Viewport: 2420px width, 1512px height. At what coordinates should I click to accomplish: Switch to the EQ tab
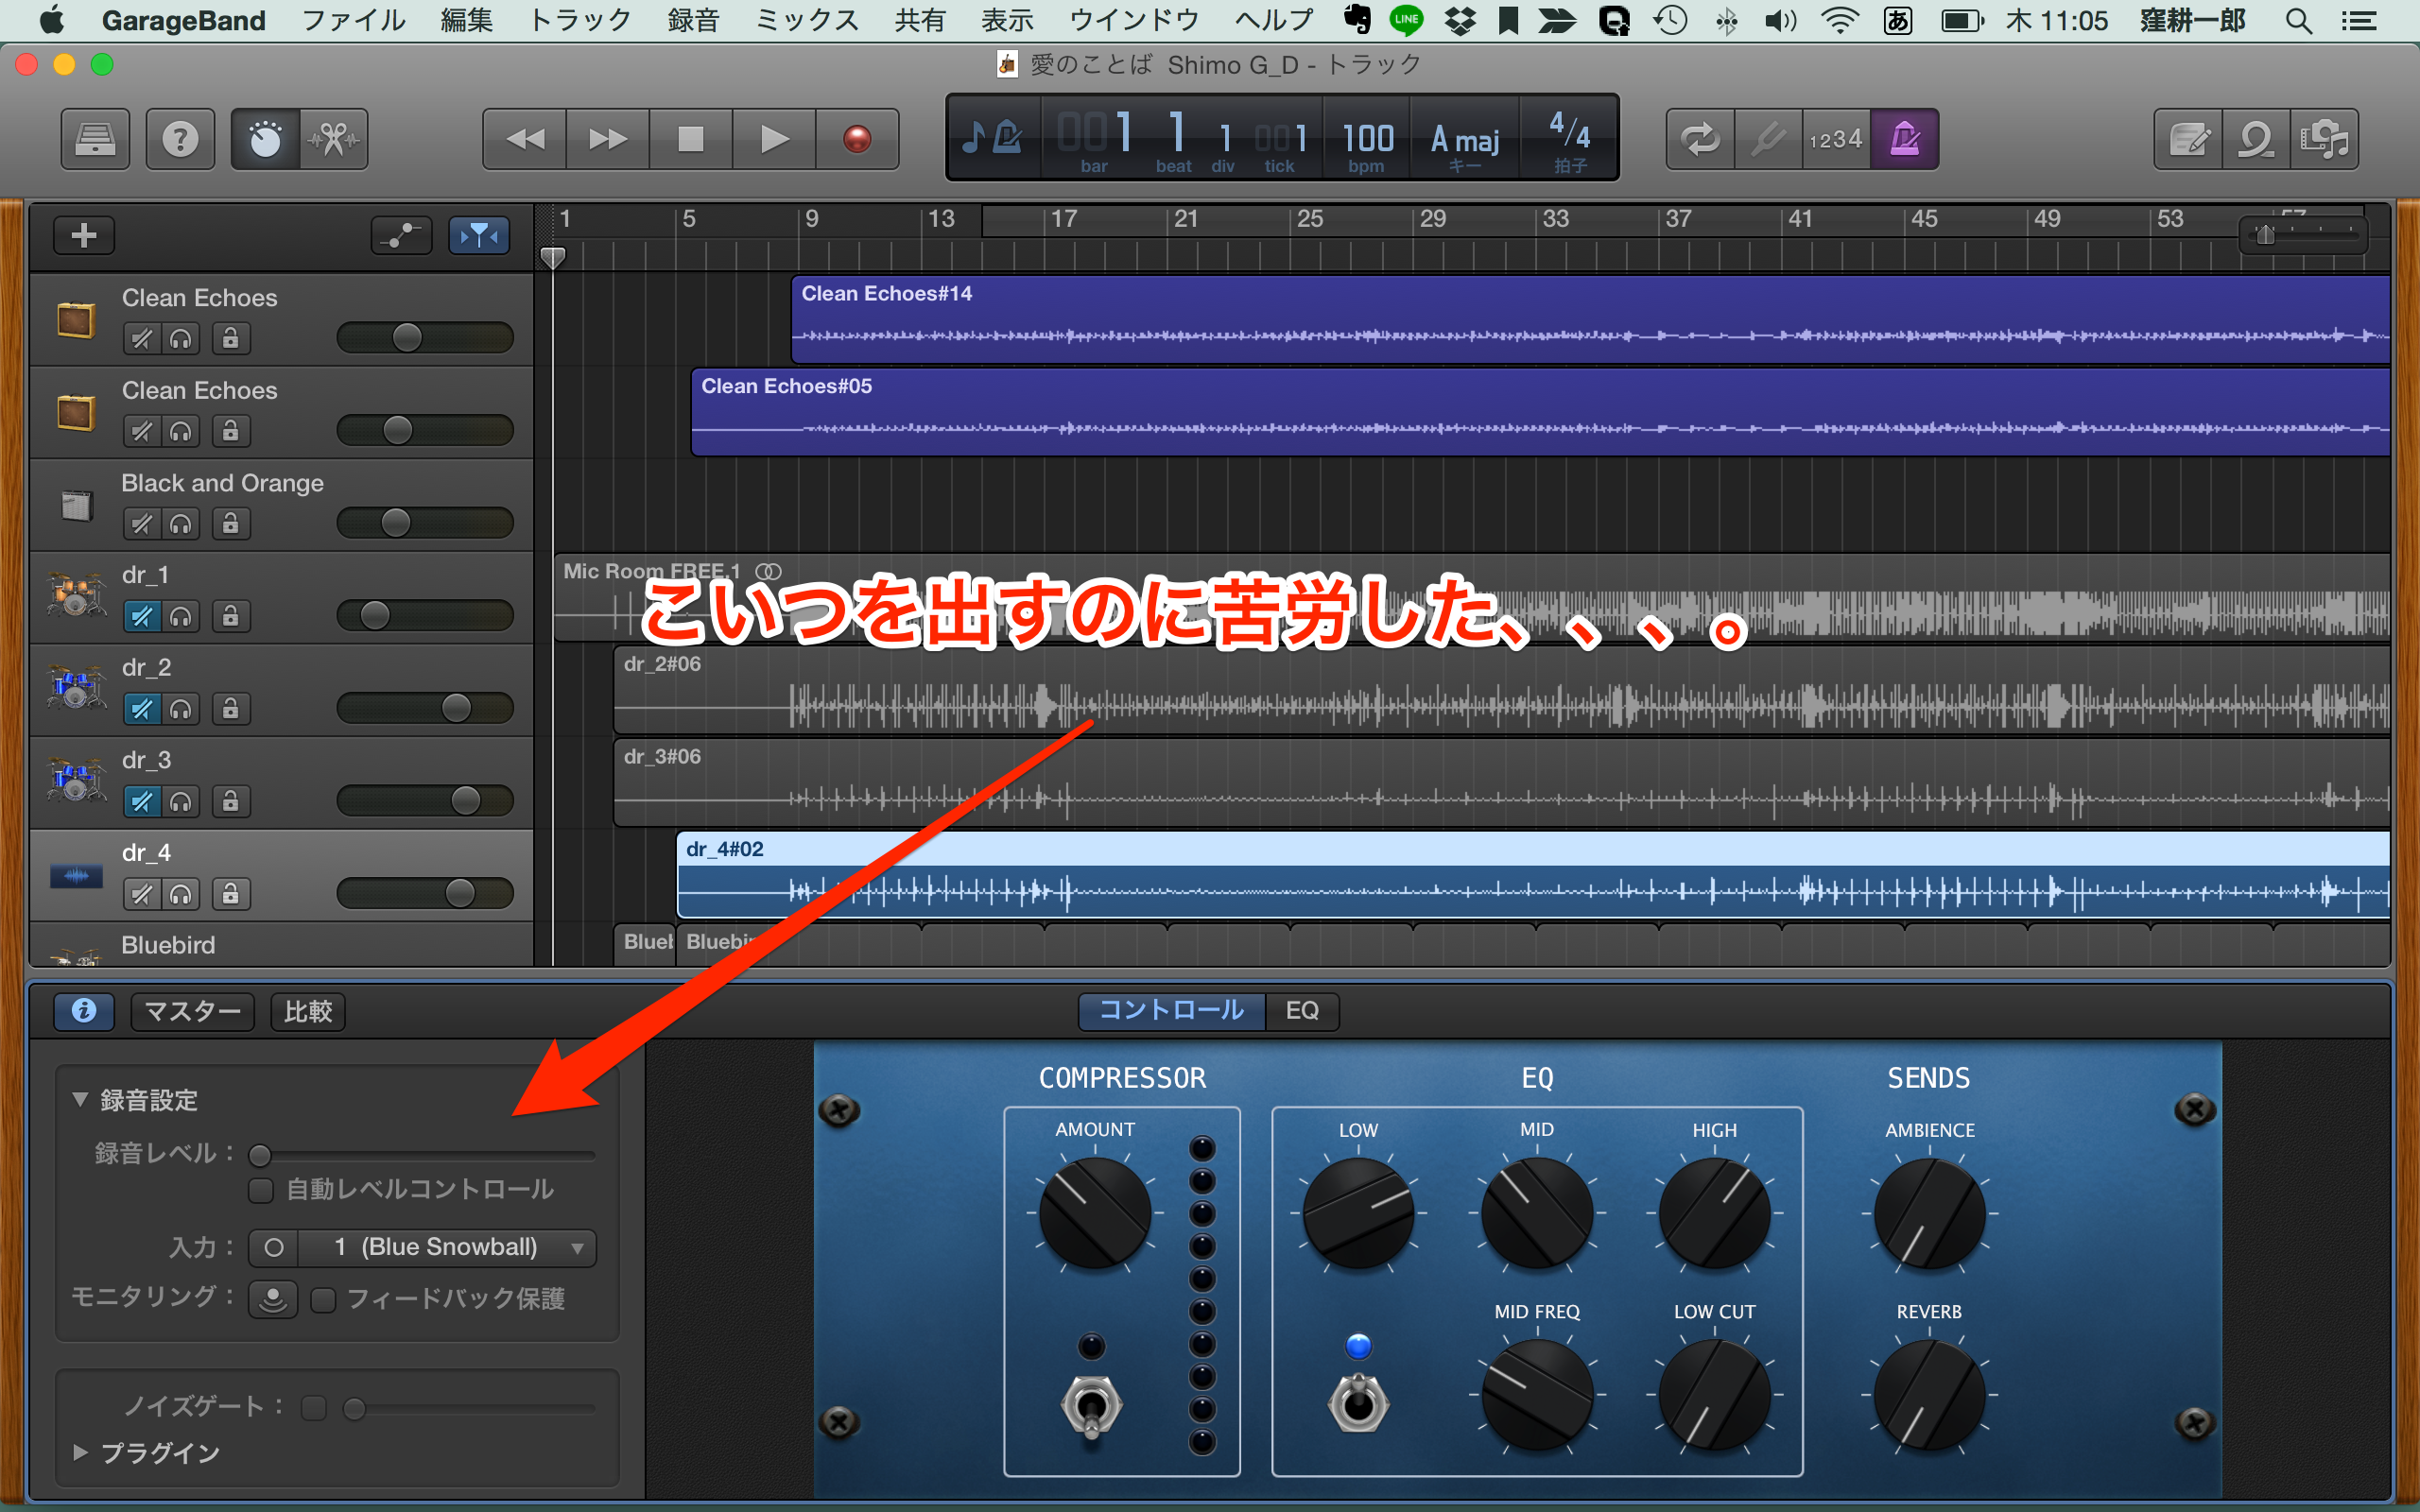[1301, 1010]
